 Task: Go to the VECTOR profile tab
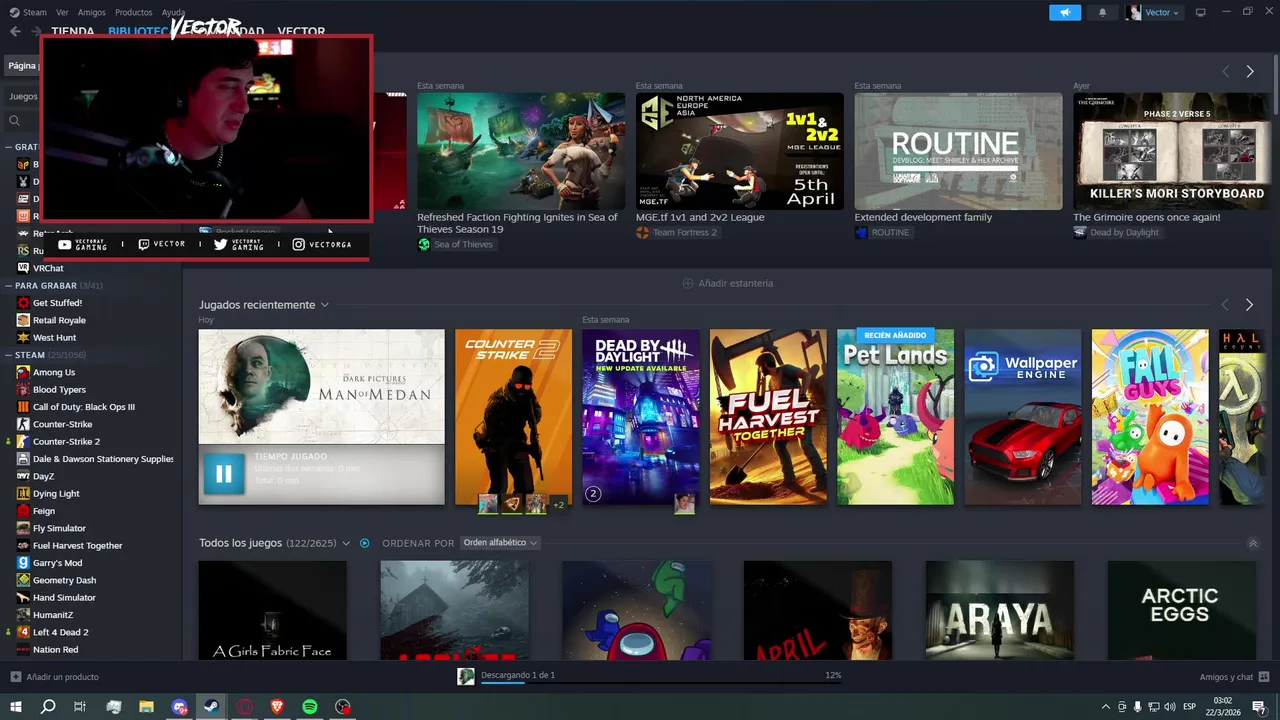tap(301, 31)
